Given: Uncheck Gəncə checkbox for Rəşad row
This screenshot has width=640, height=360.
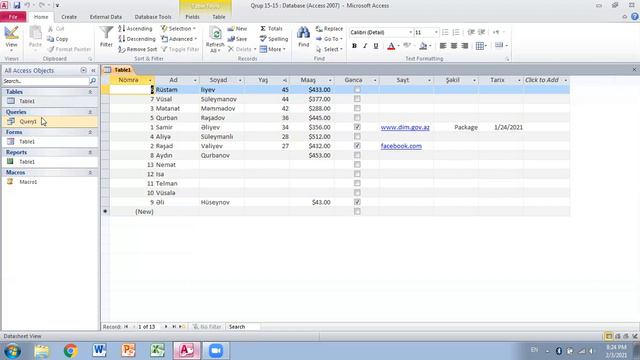Looking at the screenshot, I should [x=357, y=146].
